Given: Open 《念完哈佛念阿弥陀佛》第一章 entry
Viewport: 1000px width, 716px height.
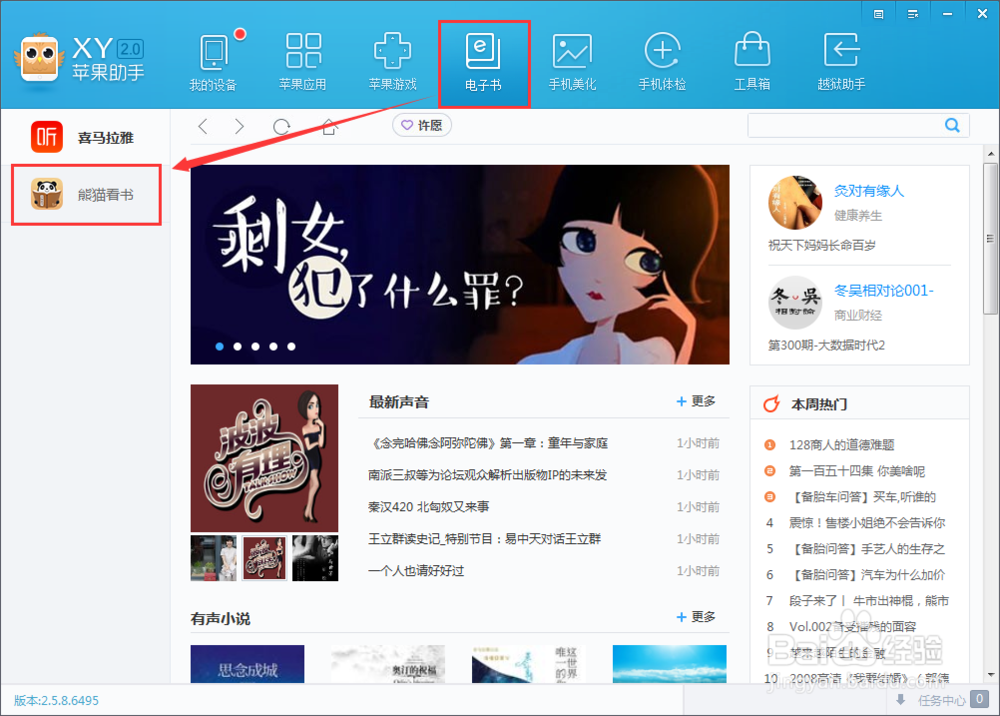Looking at the screenshot, I should pos(488,443).
